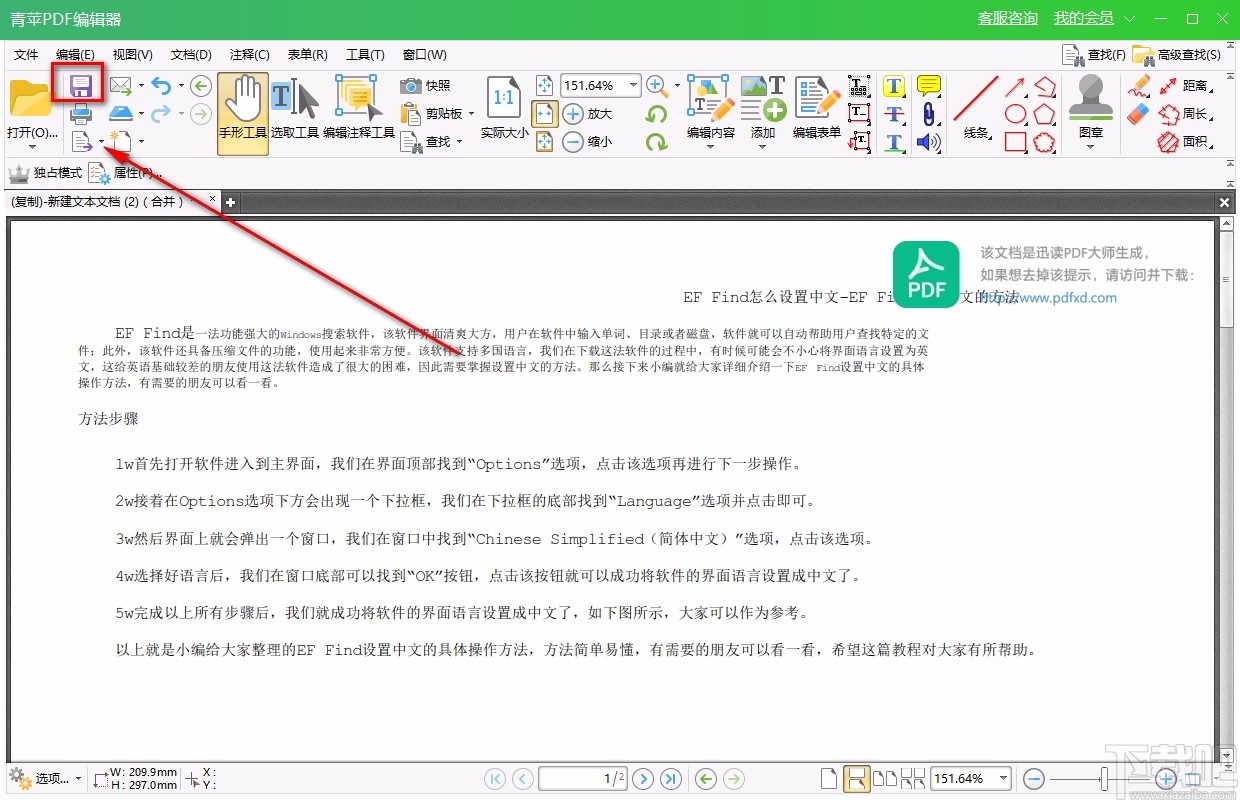Select the 线条 drawing tool

tap(975, 105)
